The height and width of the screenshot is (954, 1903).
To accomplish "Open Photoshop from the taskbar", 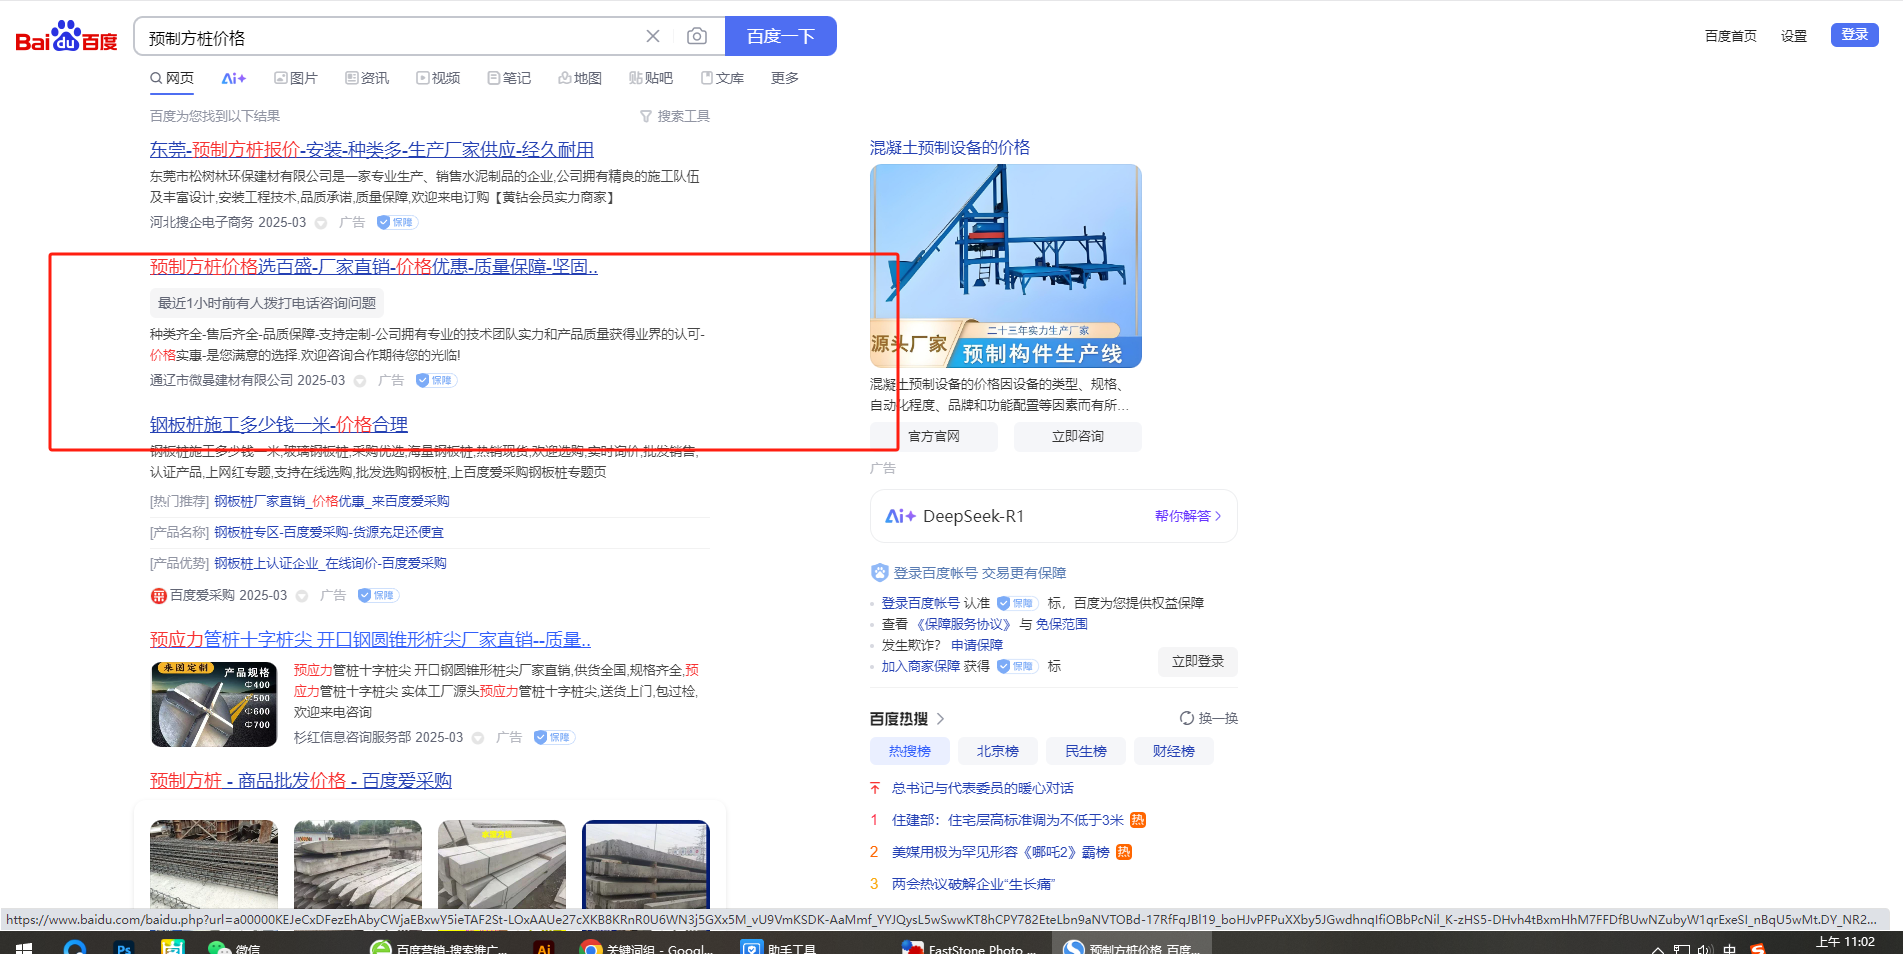I will click(x=124, y=946).
